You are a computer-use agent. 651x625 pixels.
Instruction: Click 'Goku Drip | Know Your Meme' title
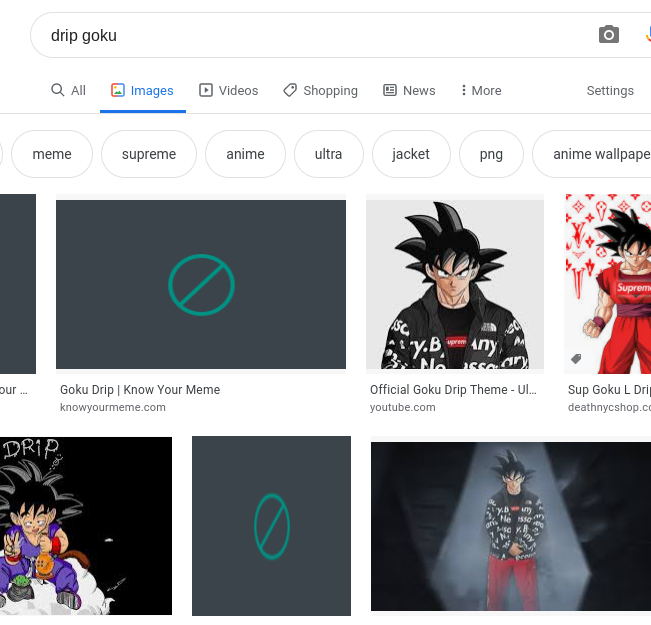140,390
